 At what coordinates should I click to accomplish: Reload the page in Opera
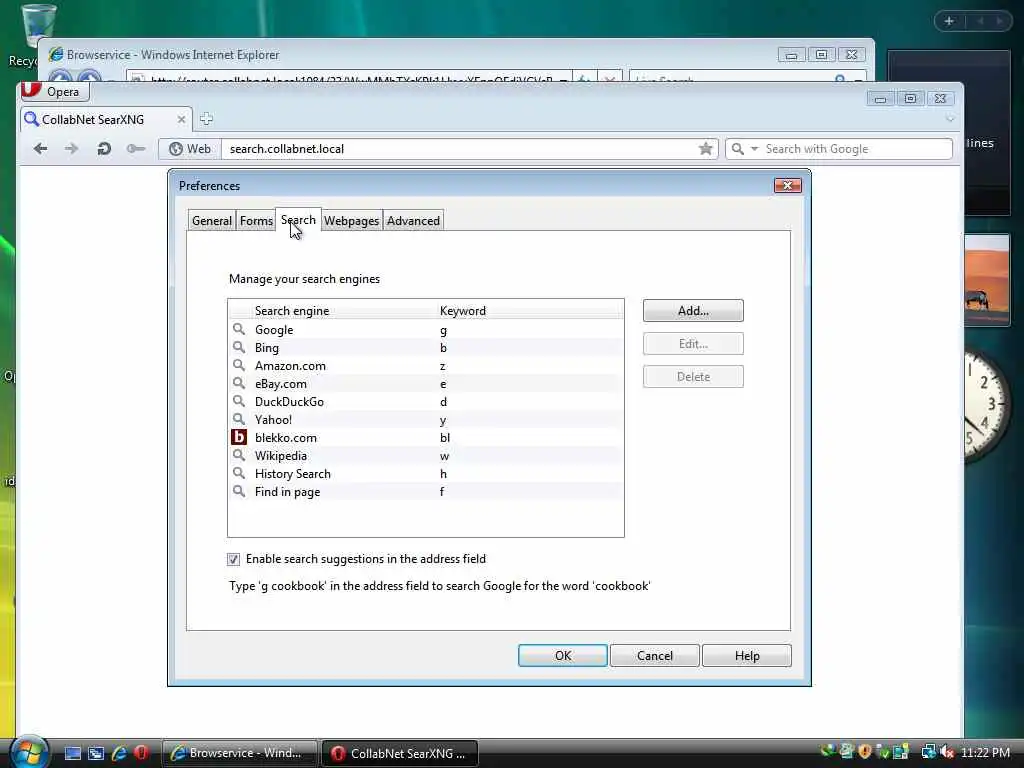click(103, 149)
